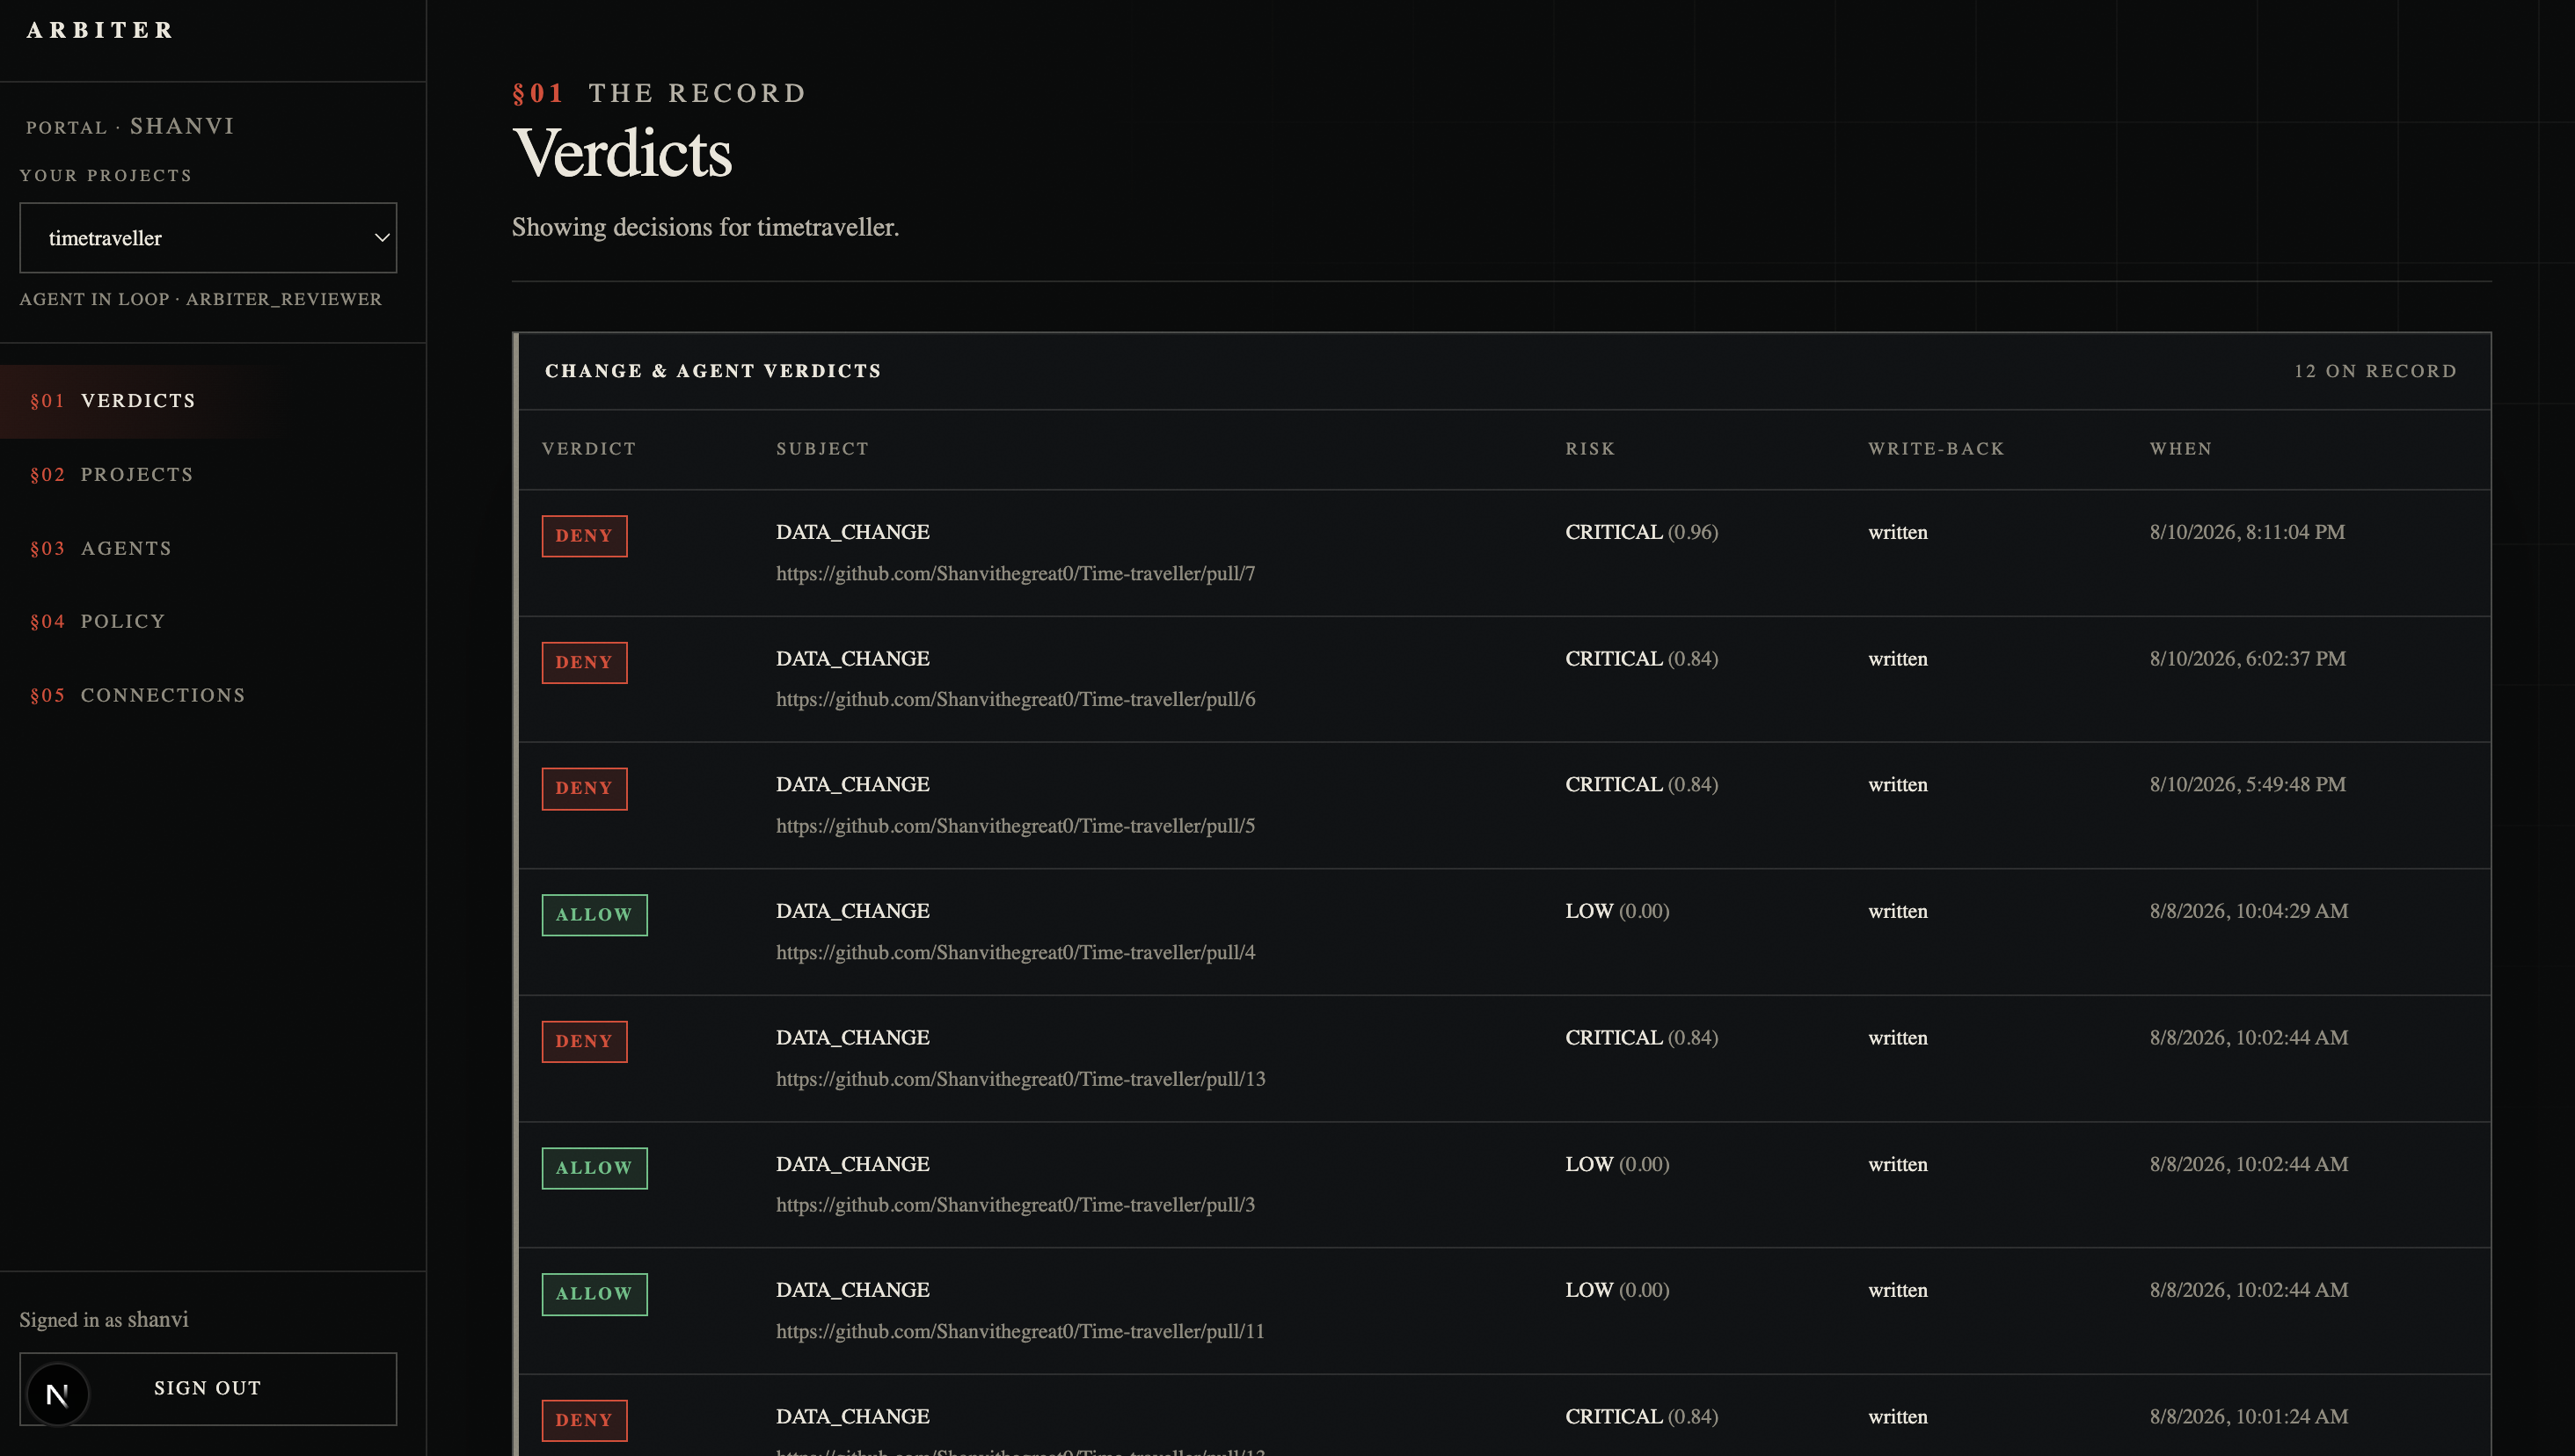The height and width of the screenshot is (1456, 2575).
Task: Open the pull/3 GitHub link
Action: [1015, 1205]
